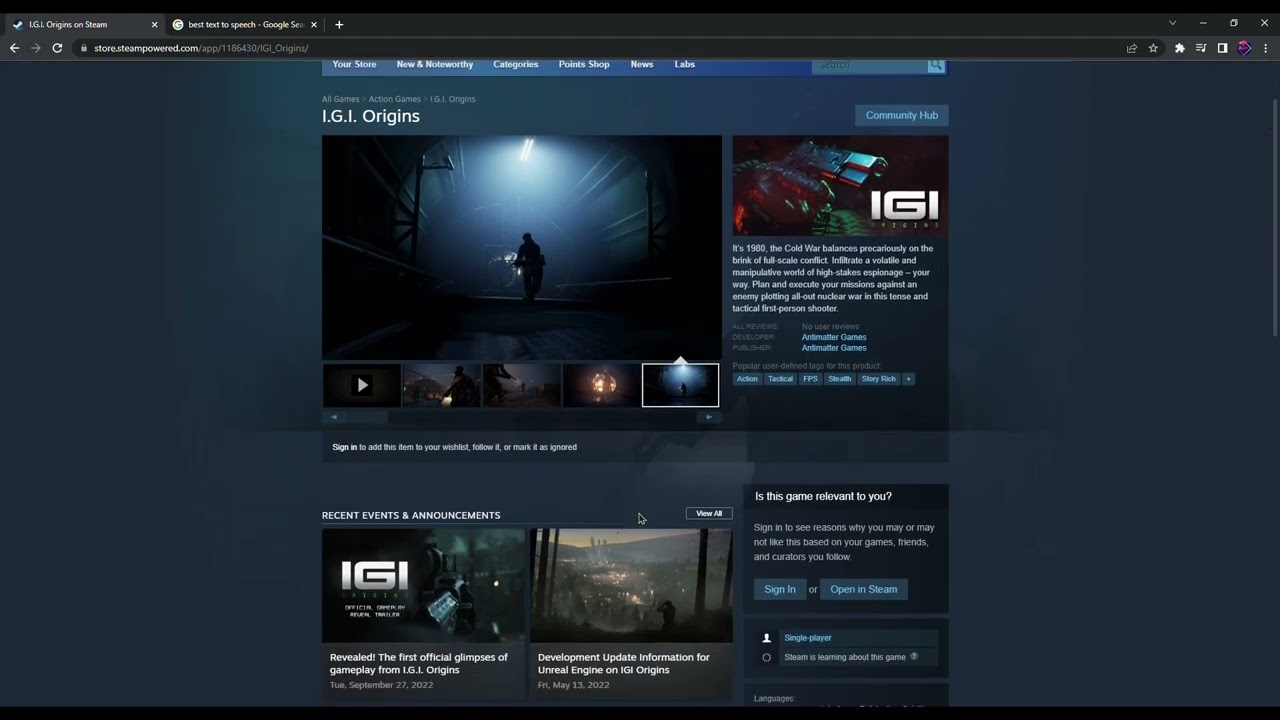Open the Categories menu
Image resolution: width=1280 pixels, height=720 pixels.
516,64
